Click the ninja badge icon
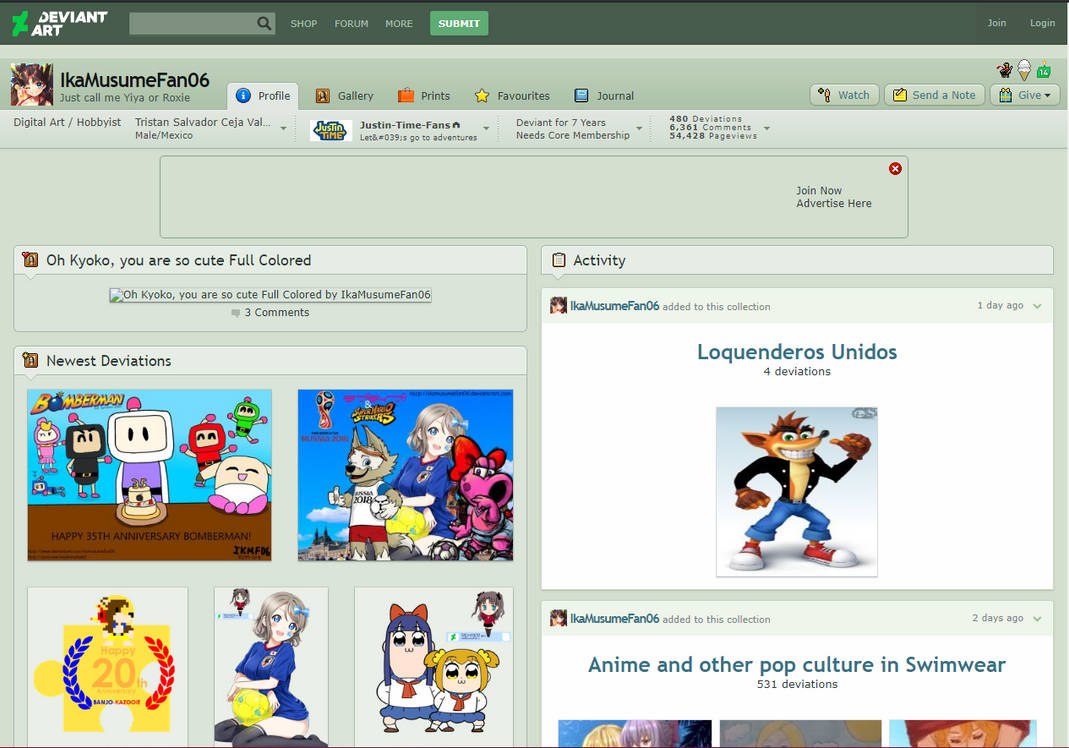The image size is (1069, 748). coord(1004,70)
